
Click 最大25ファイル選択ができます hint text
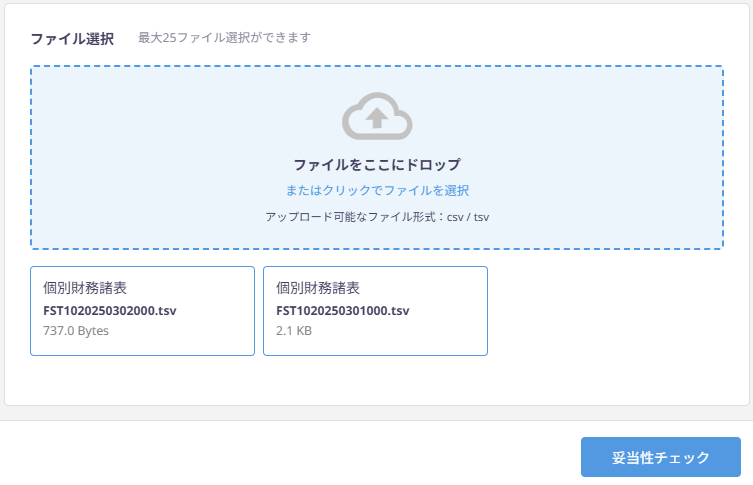[x=224, y=37]
